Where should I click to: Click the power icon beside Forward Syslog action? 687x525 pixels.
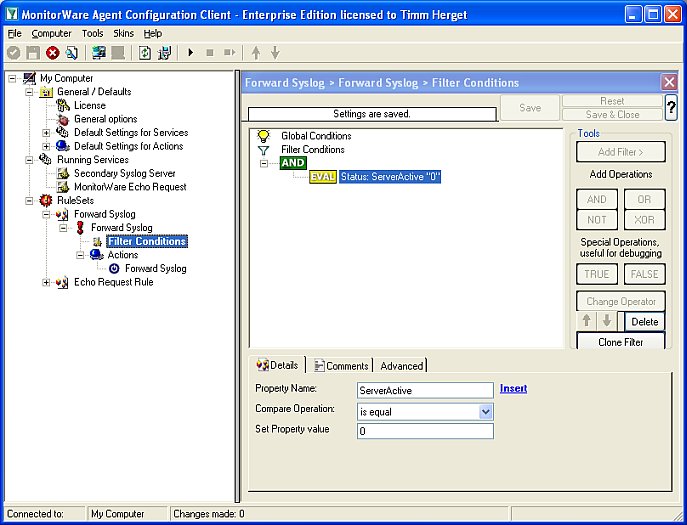click(x=114, y=269)
